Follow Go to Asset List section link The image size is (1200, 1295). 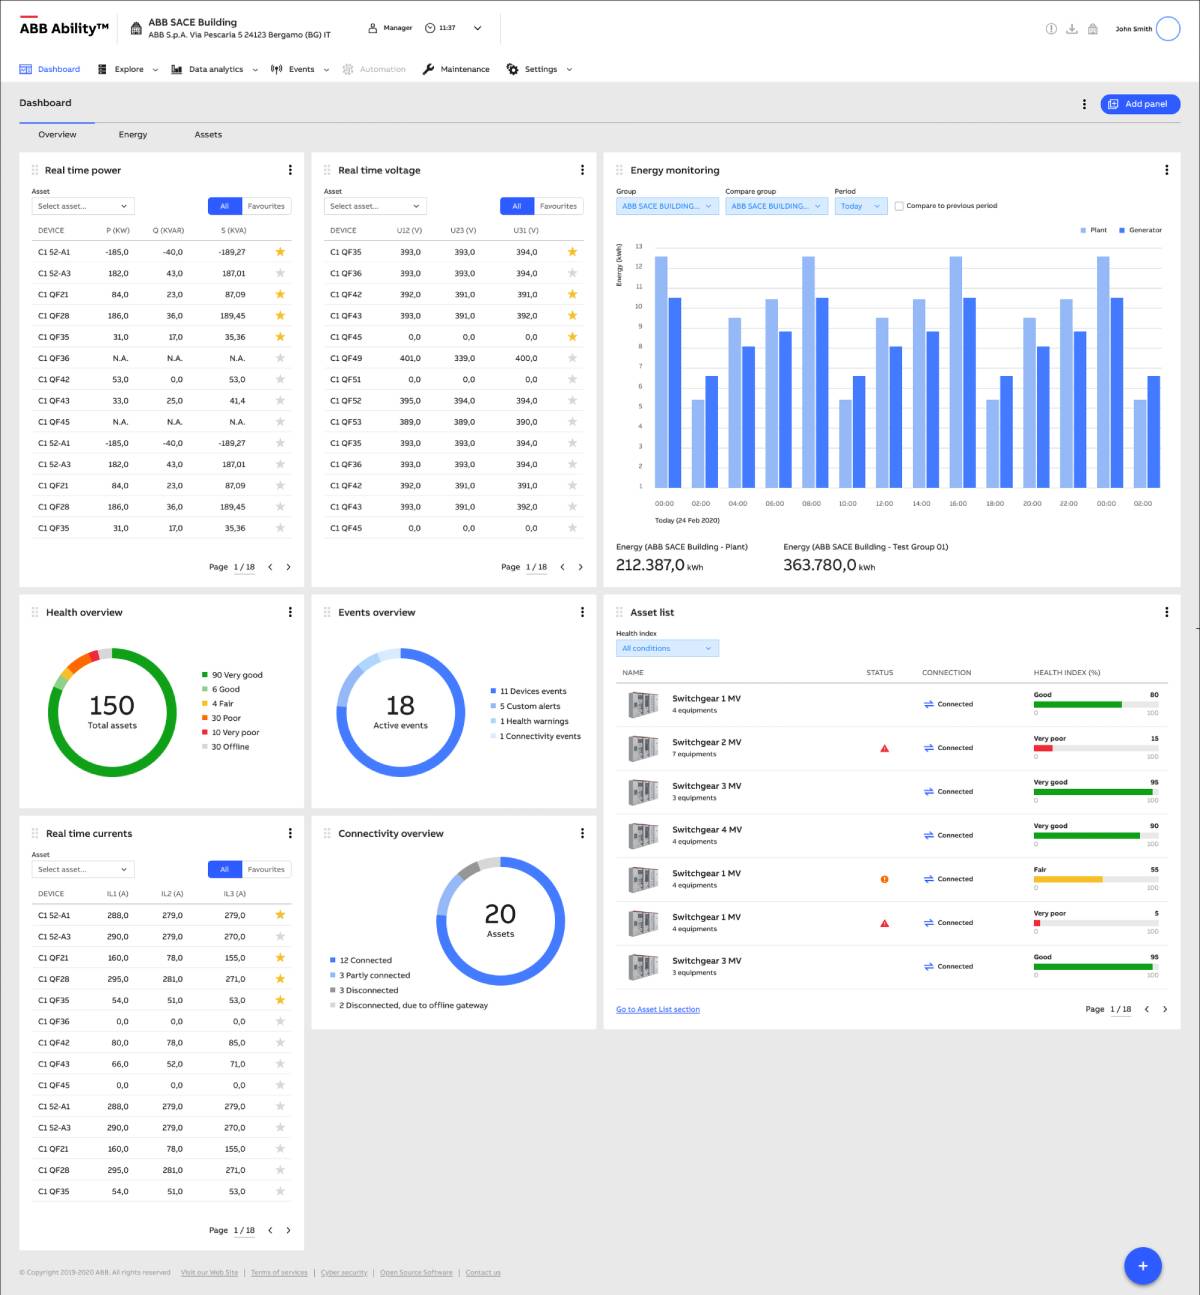(658, 1009)
